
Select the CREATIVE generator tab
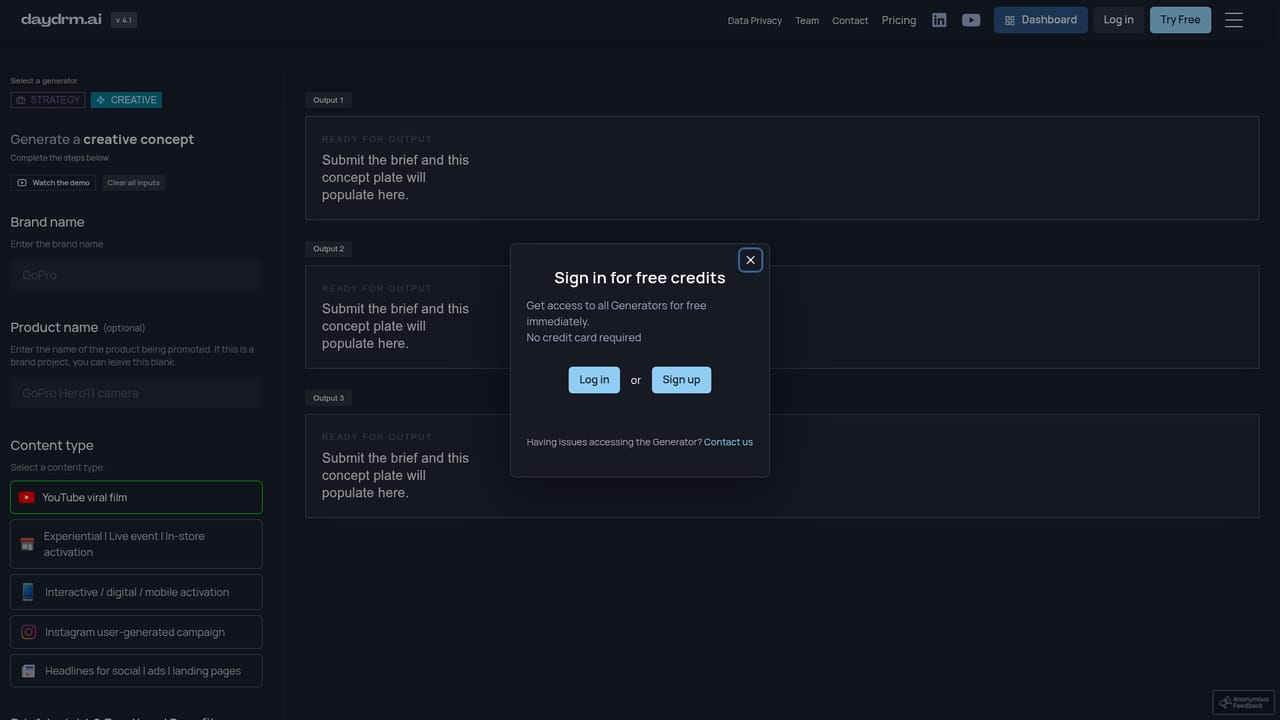126,100
